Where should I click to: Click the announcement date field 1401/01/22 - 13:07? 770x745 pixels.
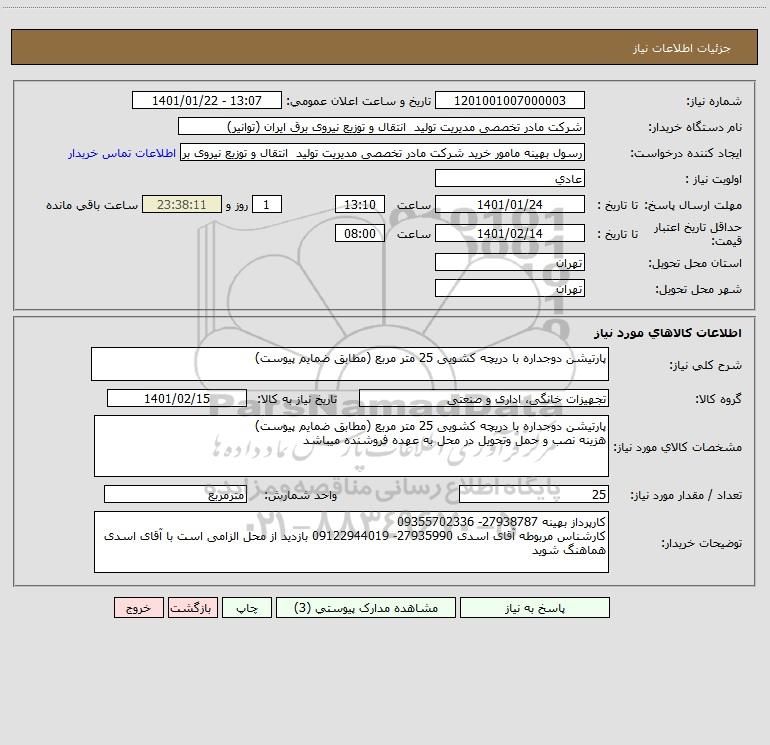coord(207,100)
